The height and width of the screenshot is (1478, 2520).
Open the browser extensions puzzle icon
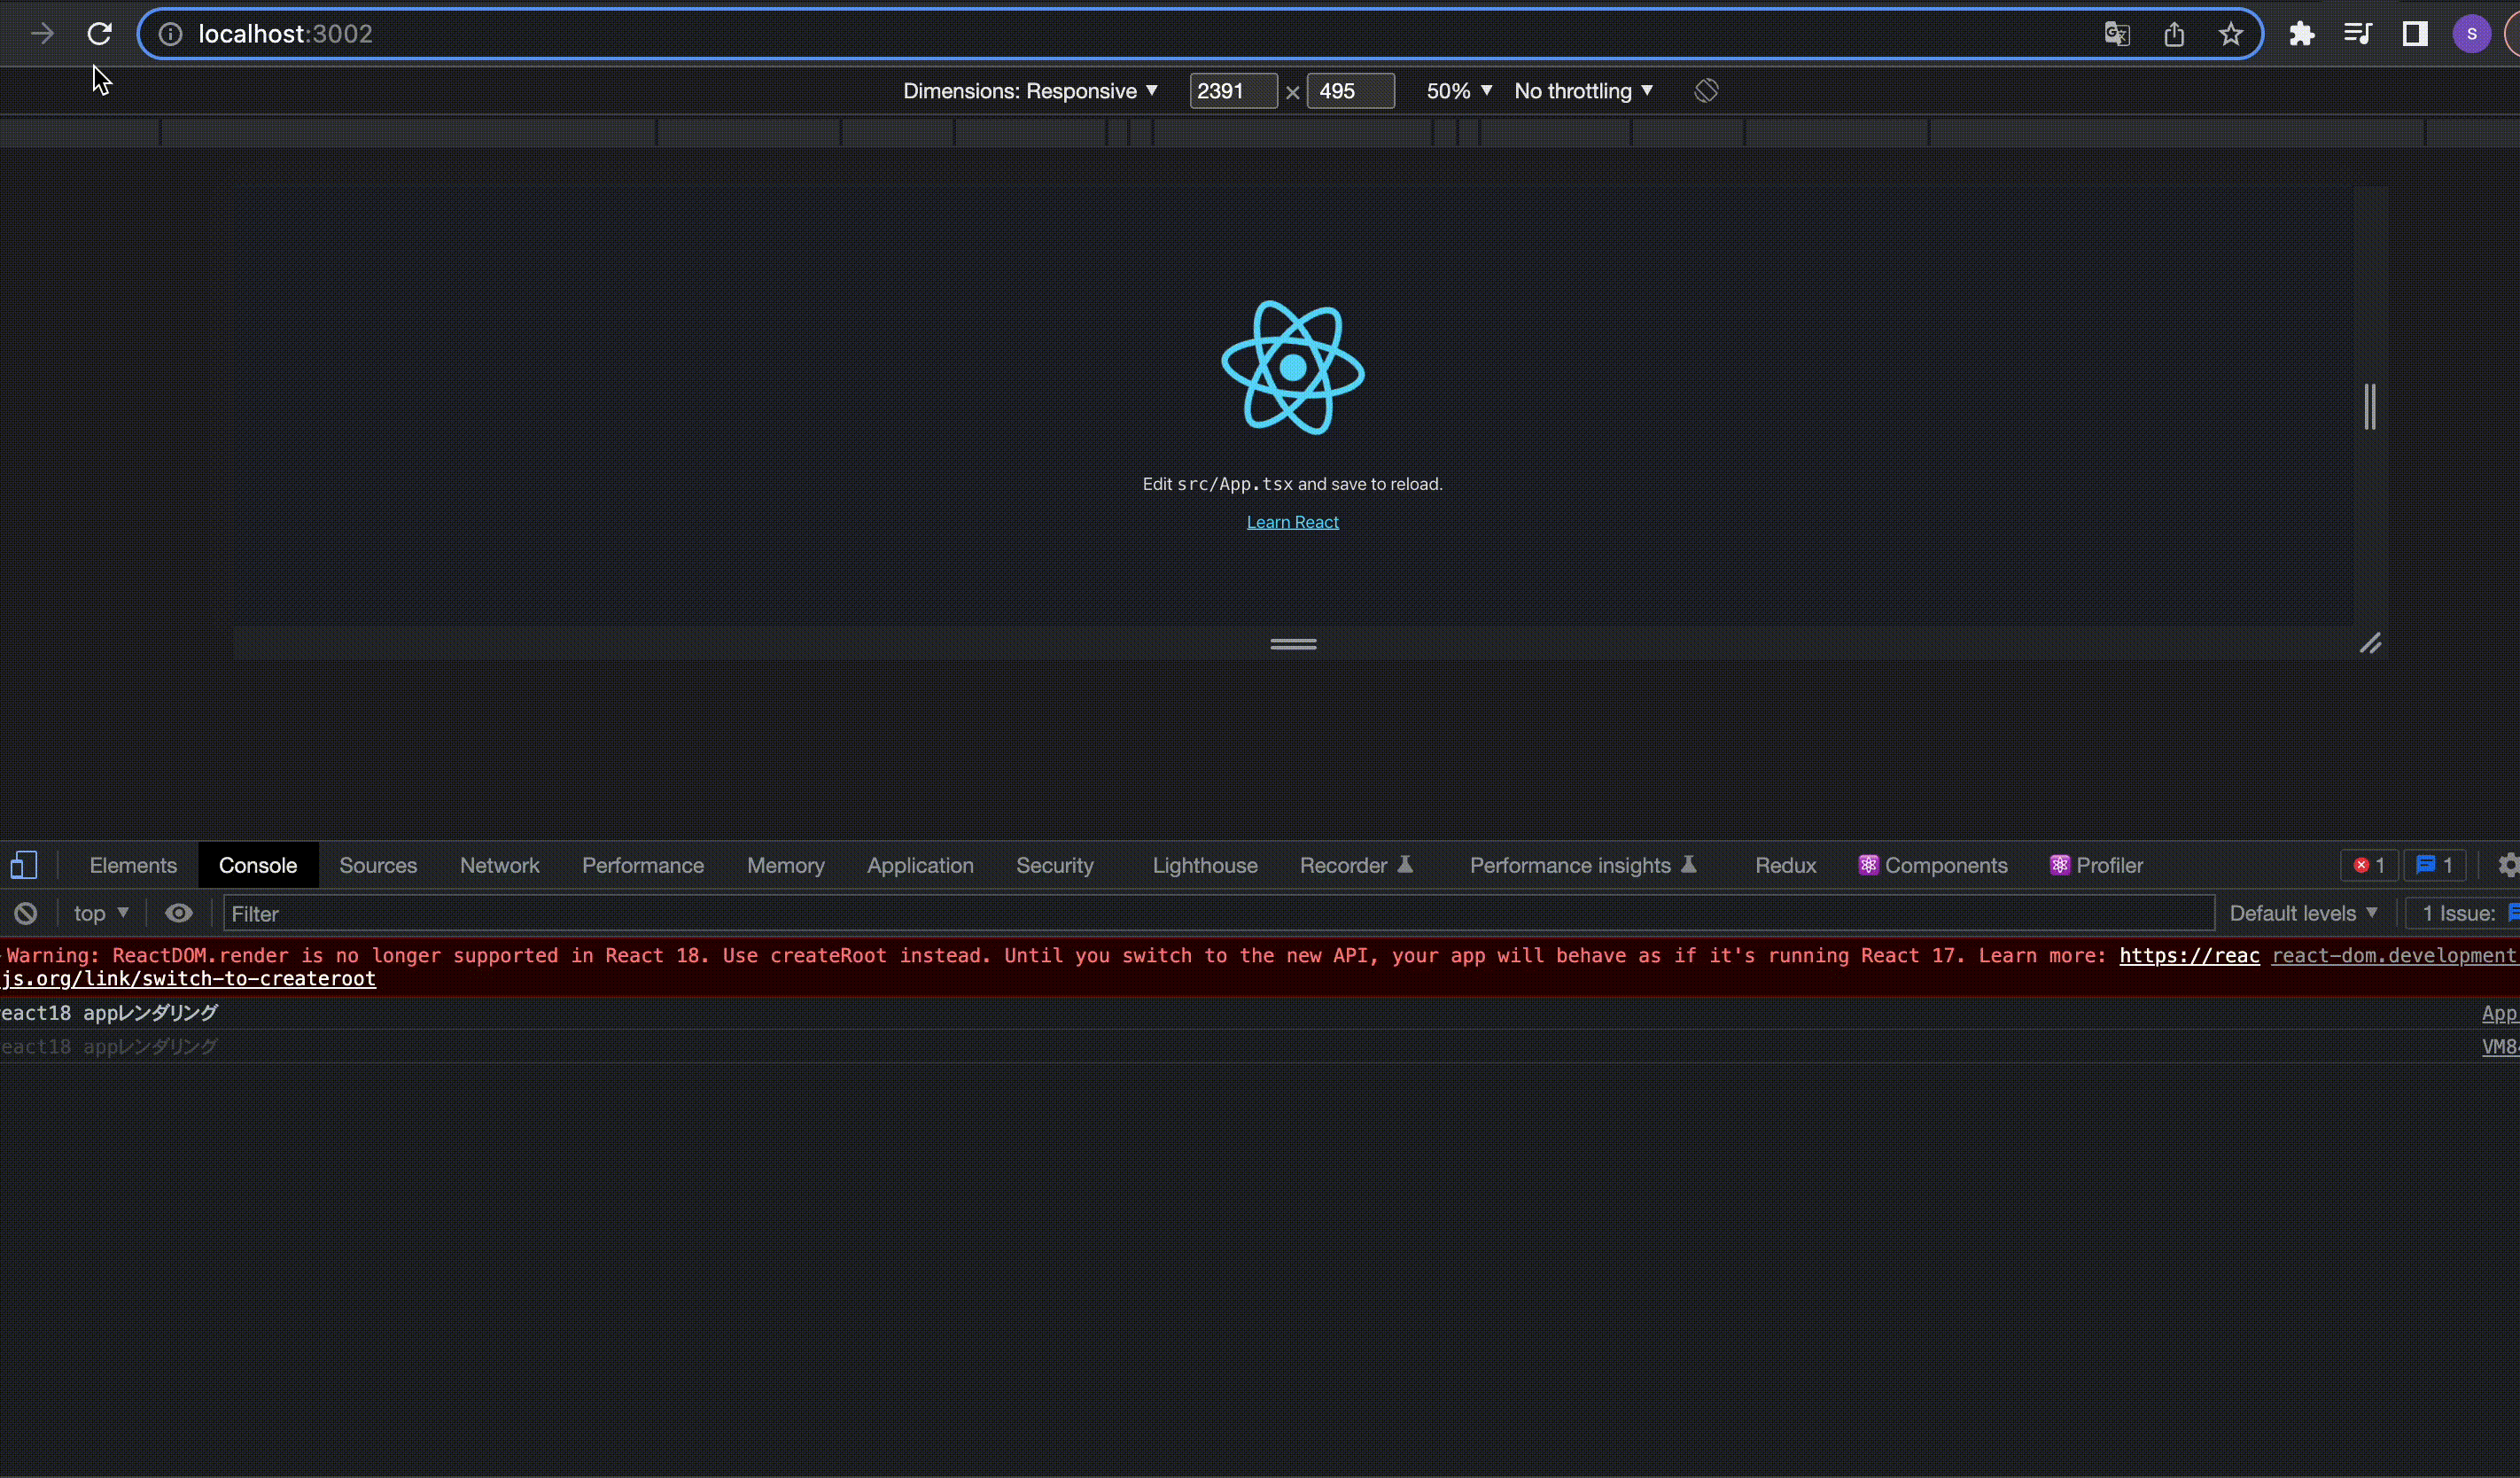(2301, 34)
